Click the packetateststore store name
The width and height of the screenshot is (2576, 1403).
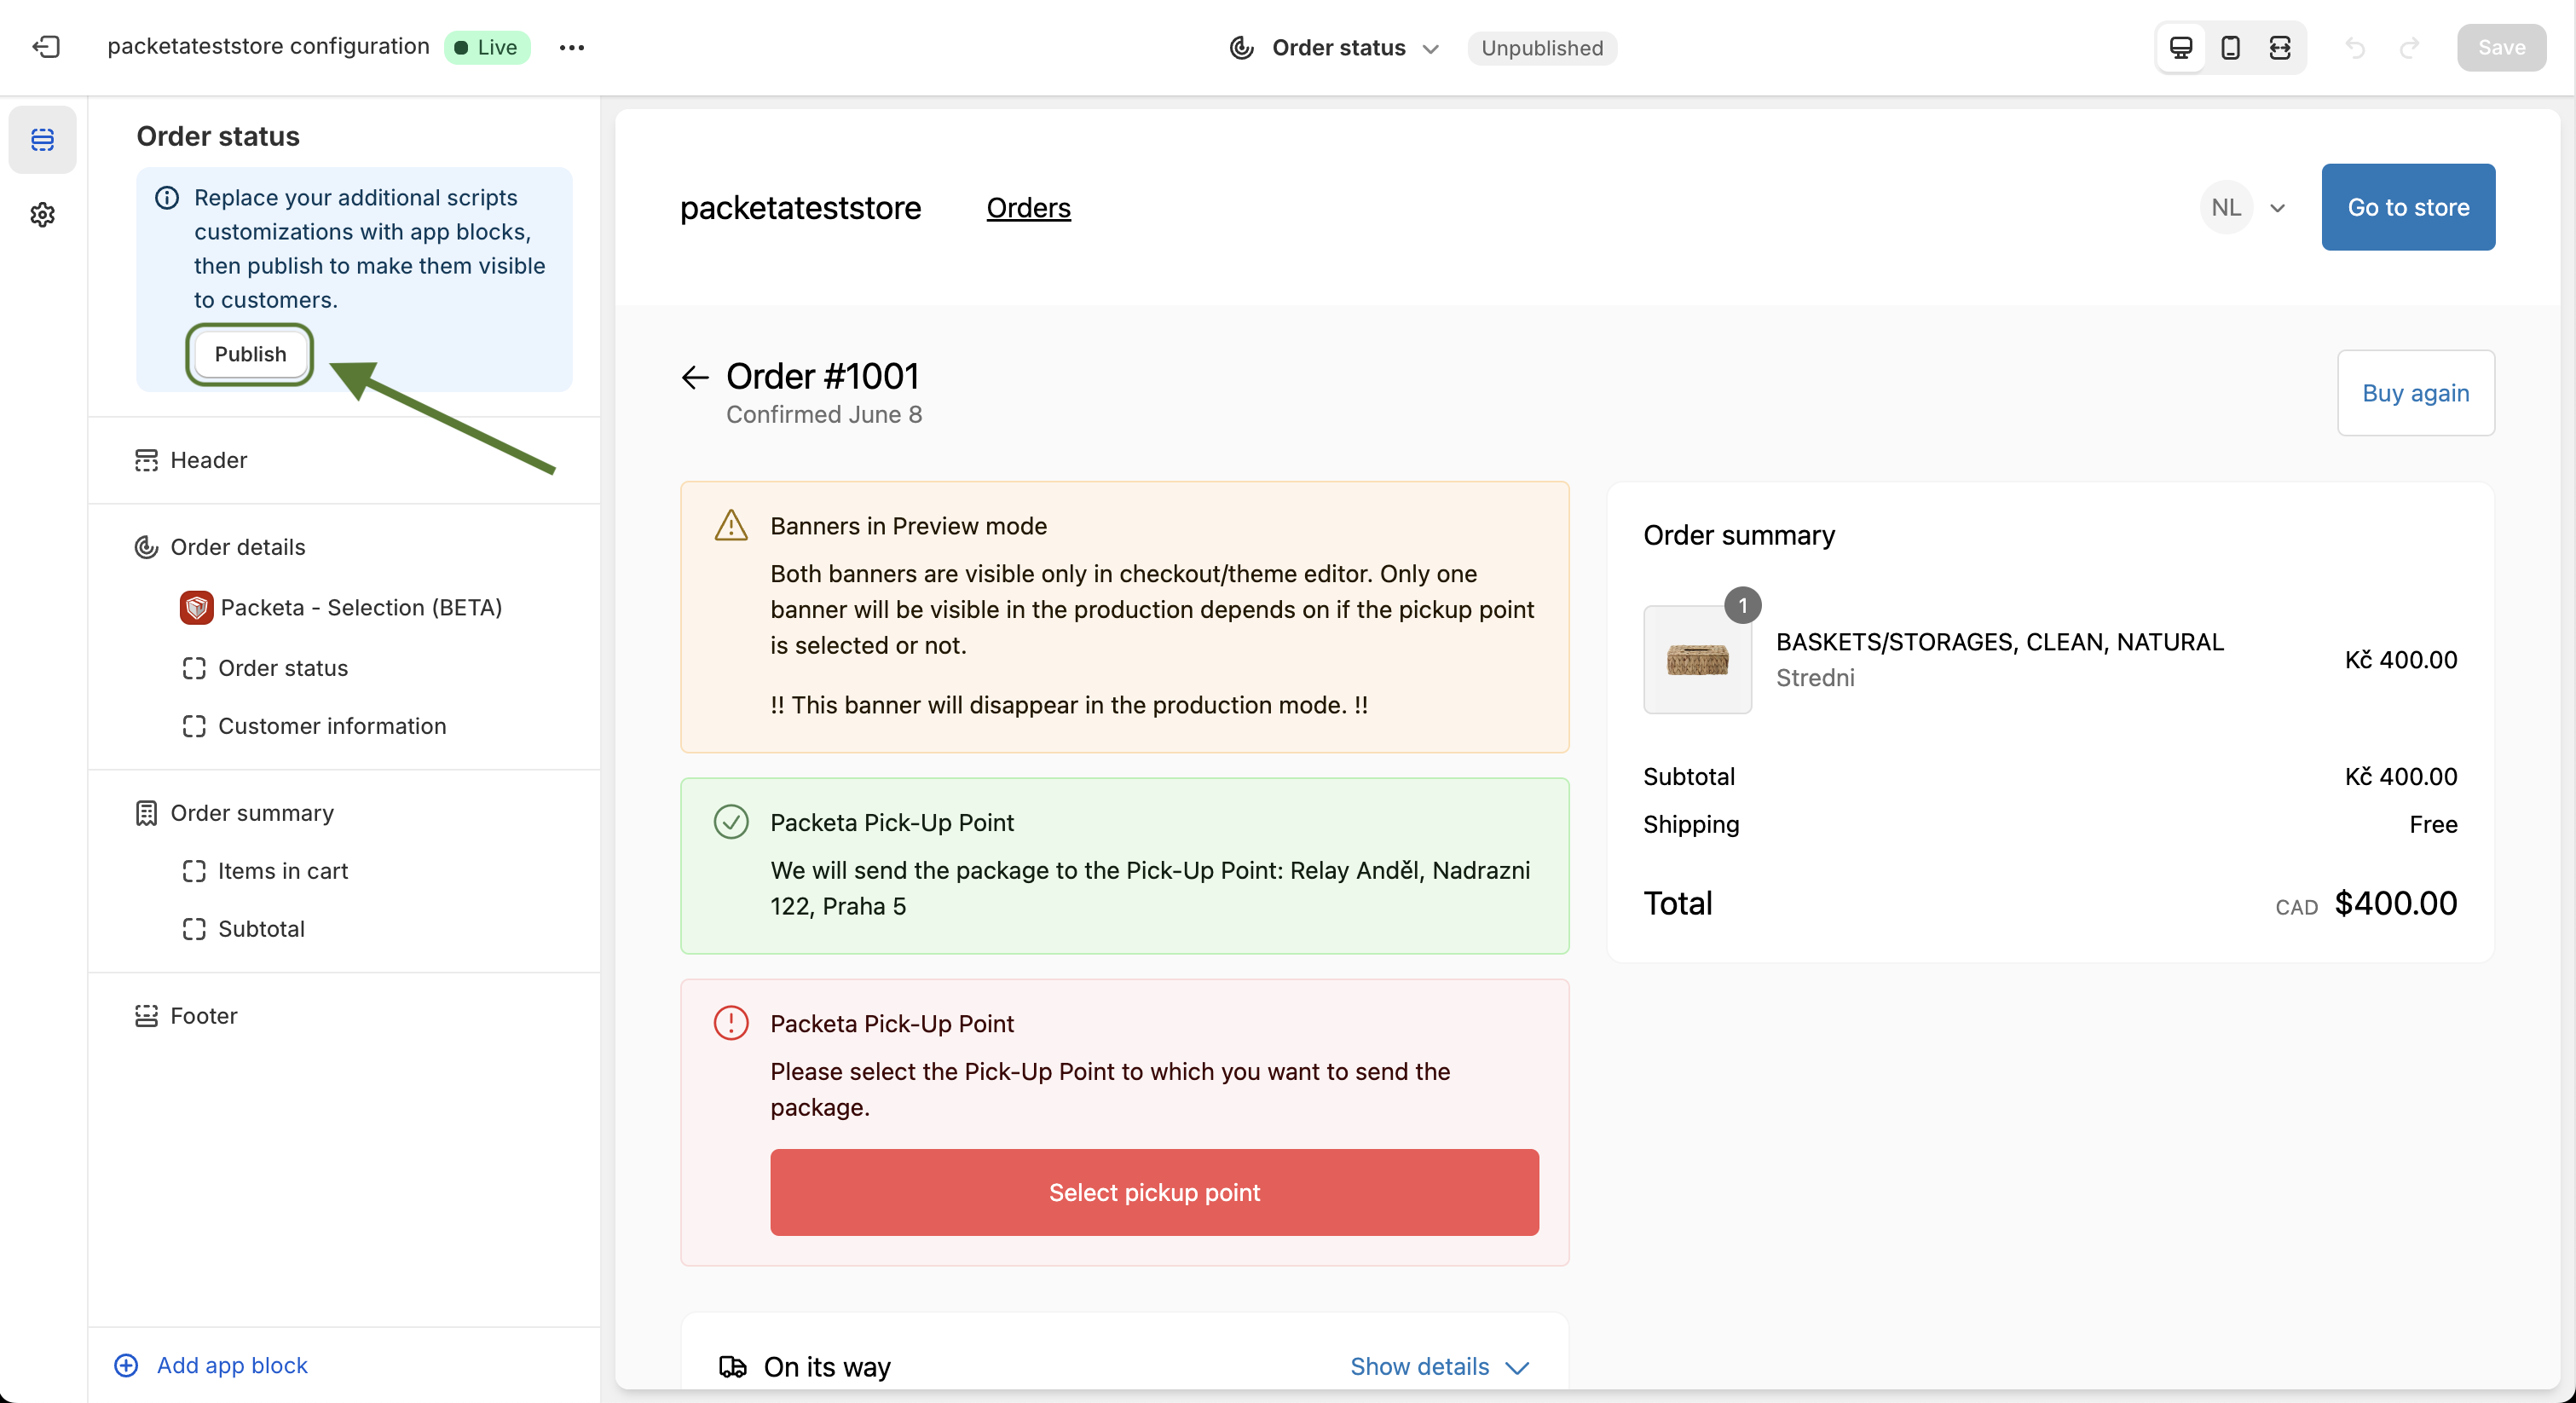click(800, 208)
